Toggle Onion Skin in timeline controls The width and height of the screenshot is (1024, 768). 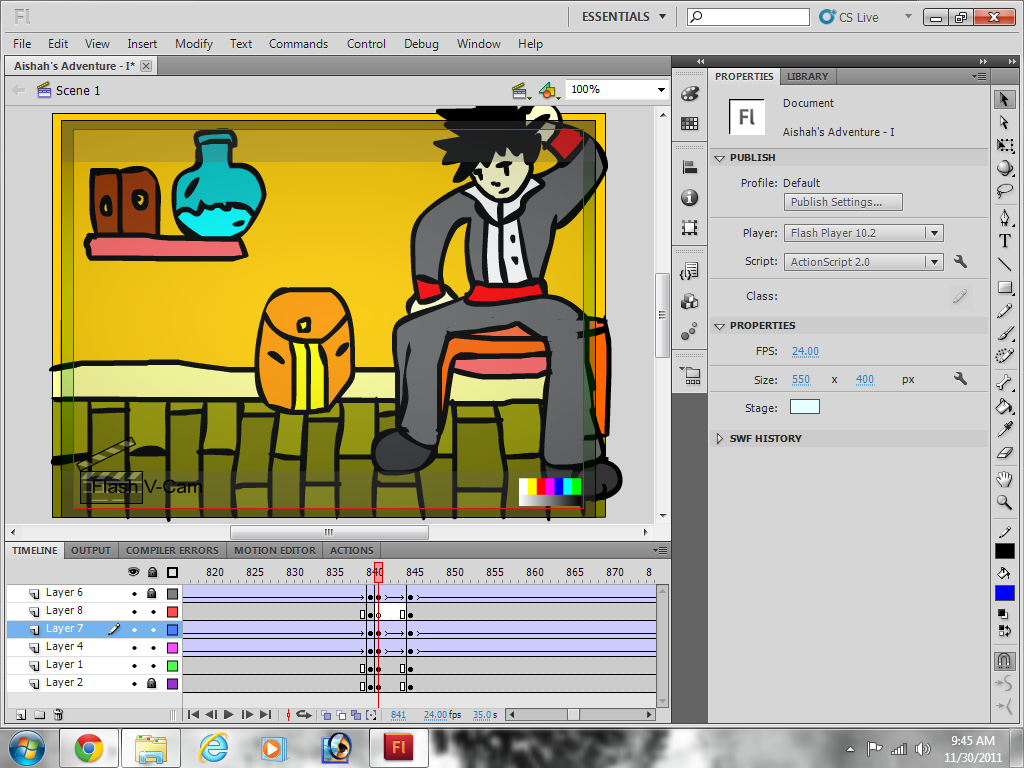[326, 714]
